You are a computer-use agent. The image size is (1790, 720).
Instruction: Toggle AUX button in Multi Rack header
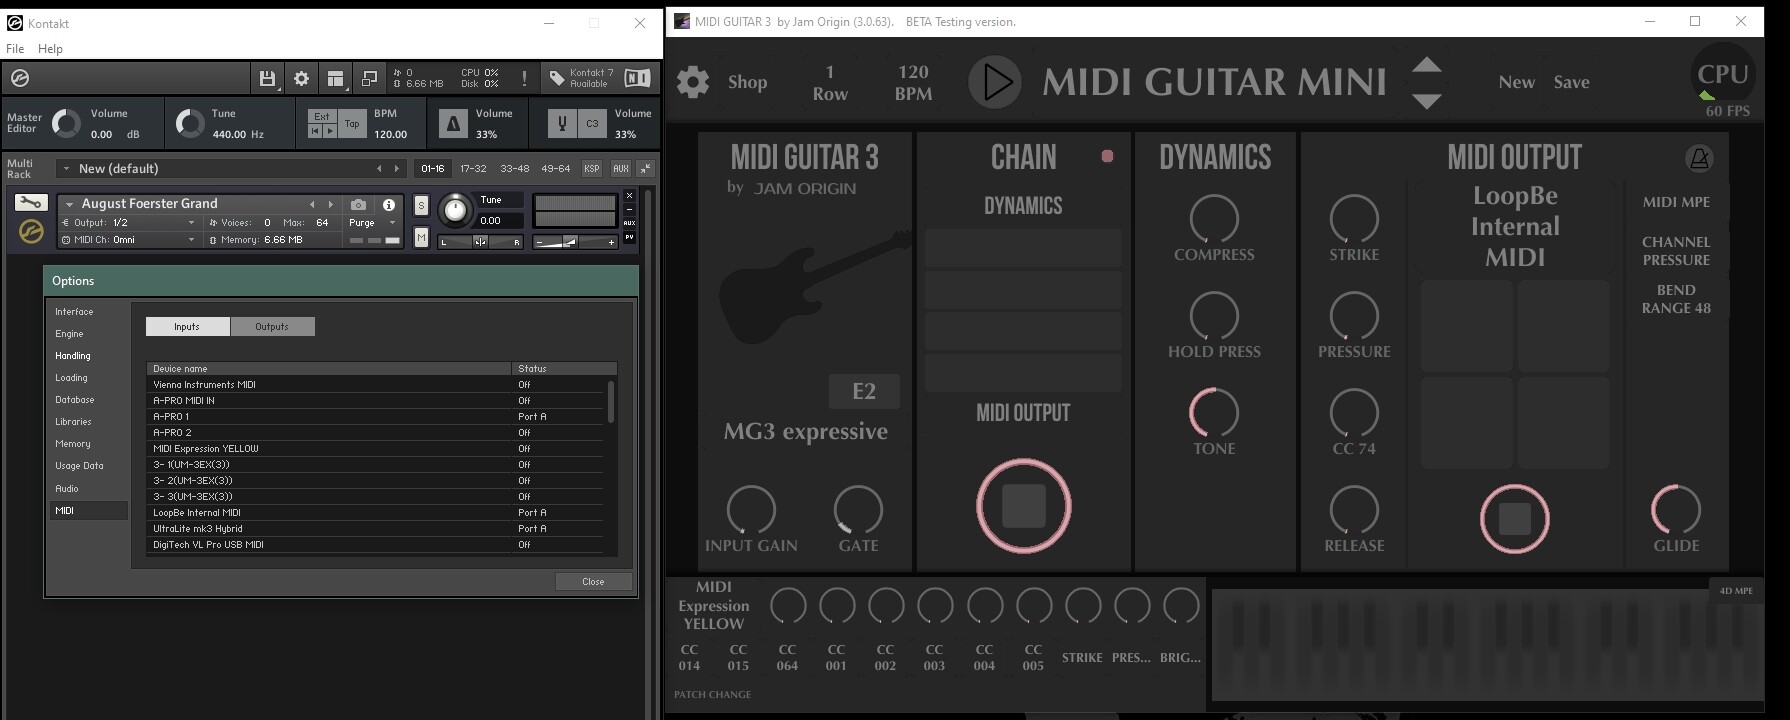click(x=620, y=168)
